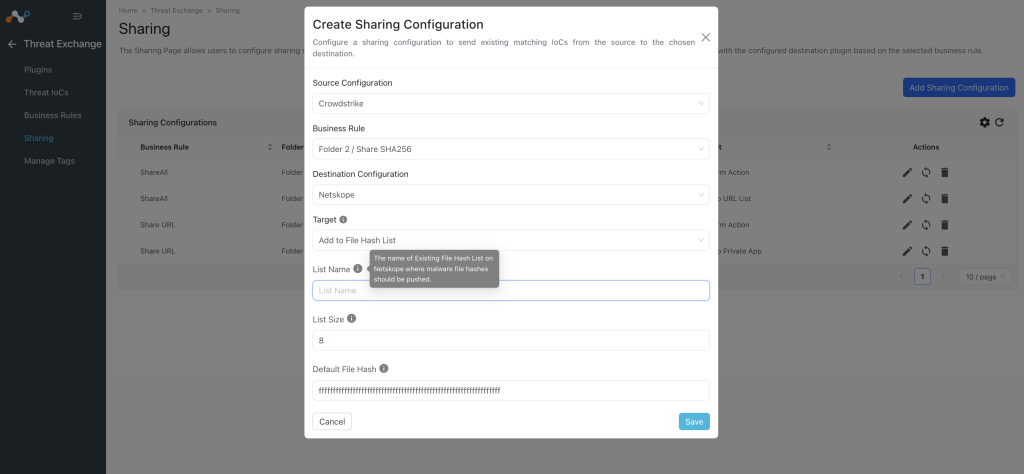
Task: Go to the previous page arrow
Action: [x=902, y=277]
